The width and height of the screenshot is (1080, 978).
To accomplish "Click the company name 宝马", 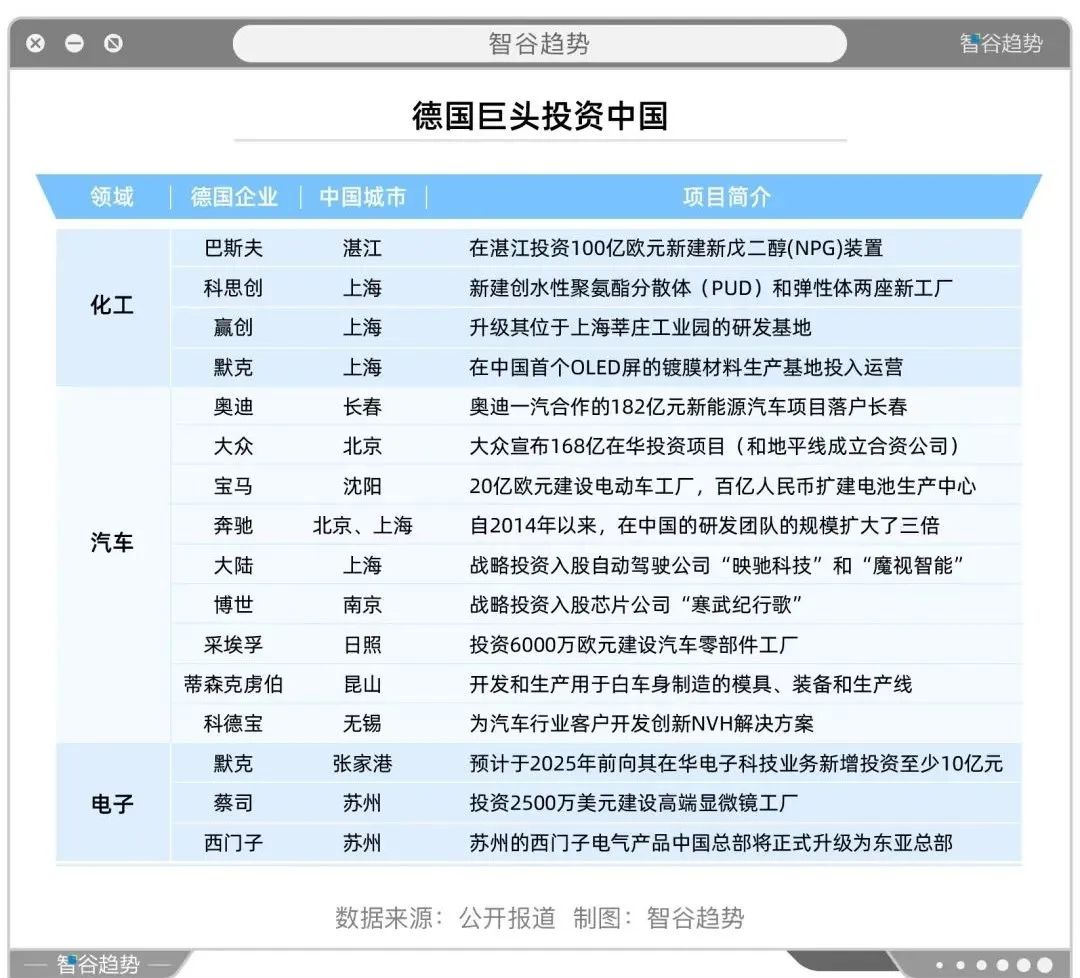I will pos(233,486).
